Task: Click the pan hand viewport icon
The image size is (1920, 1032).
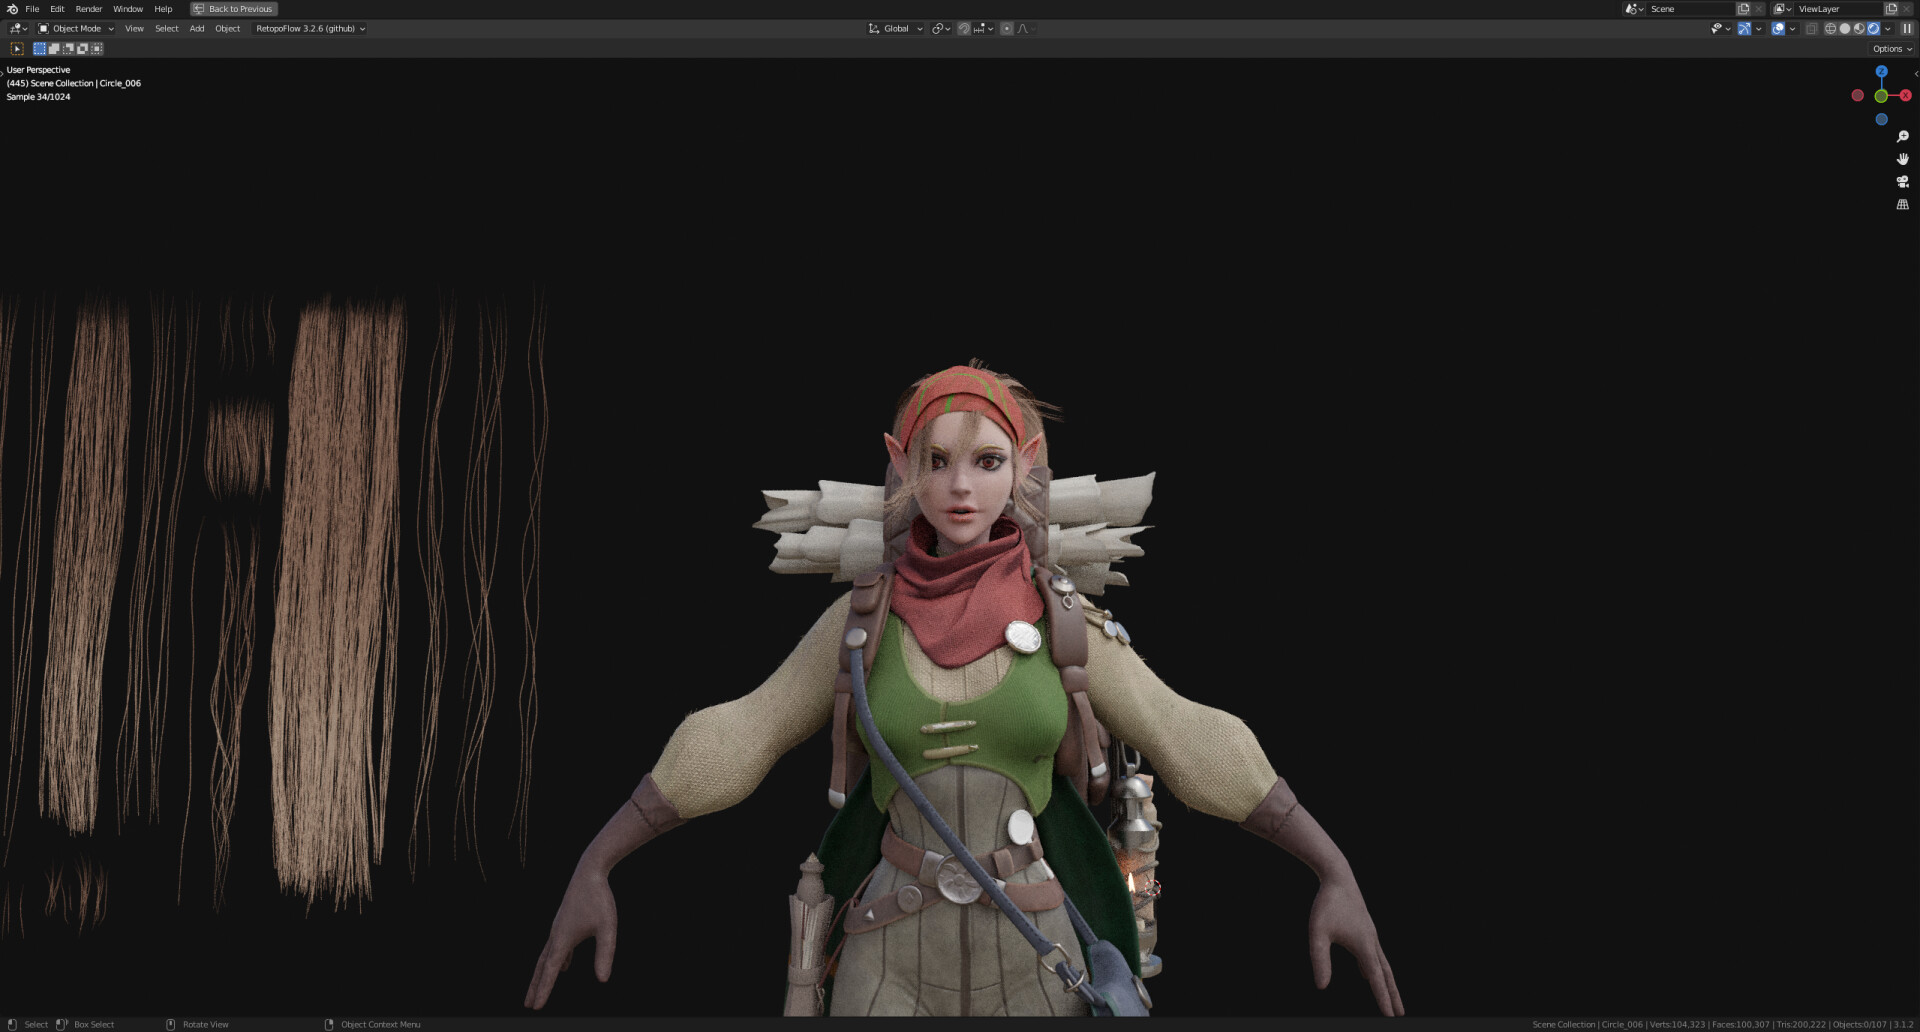Action: click(1902, 159)
